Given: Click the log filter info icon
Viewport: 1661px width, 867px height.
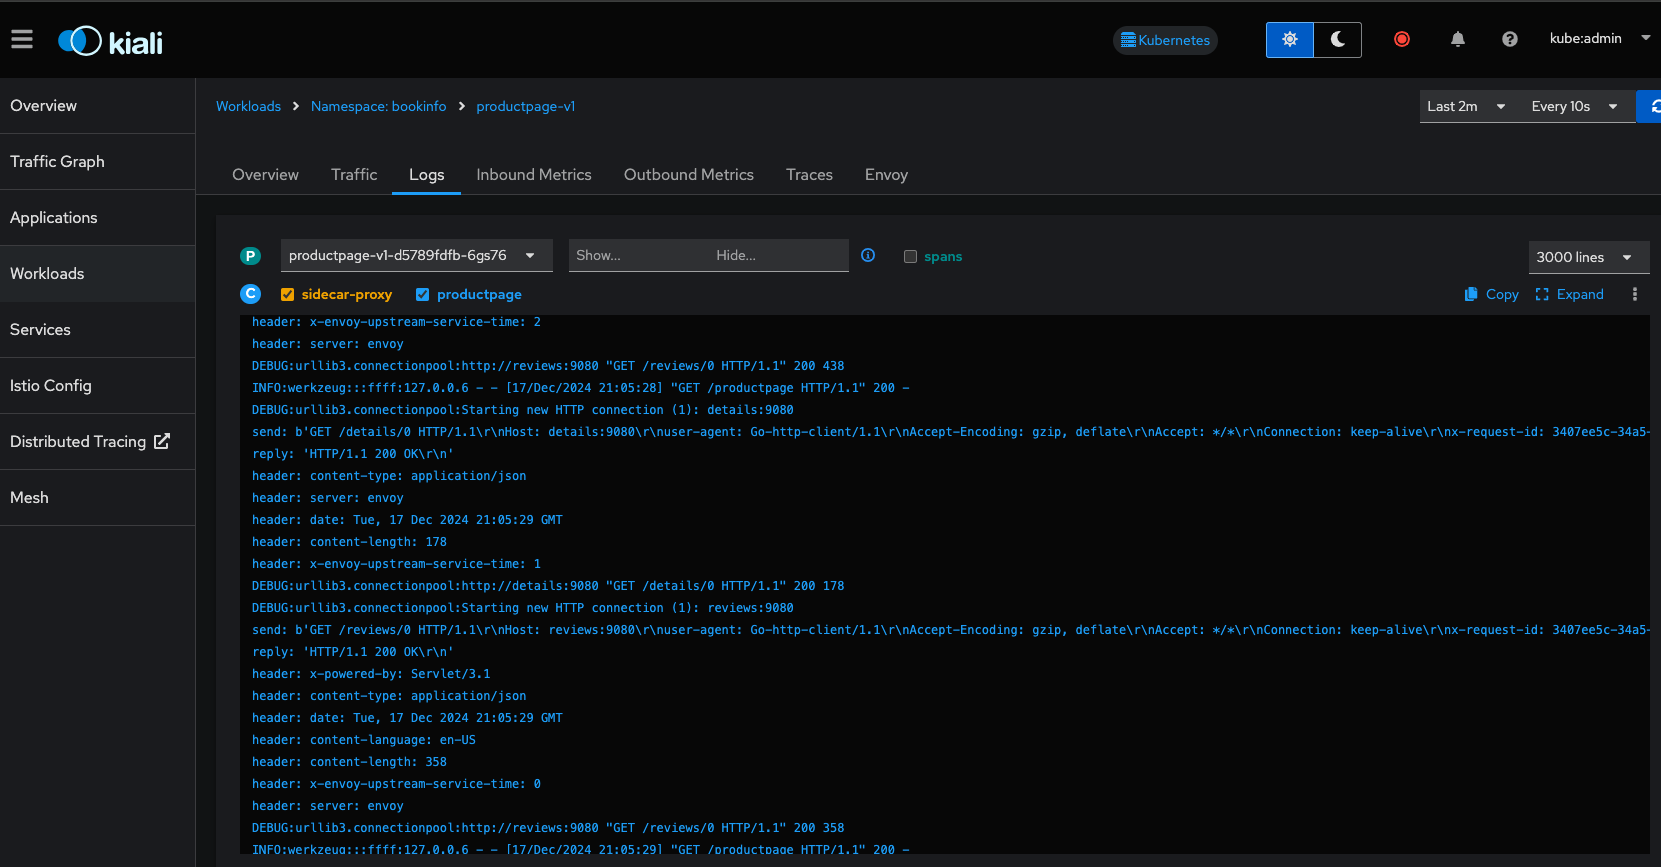Looking at the screenshot, I should (868, 255).
